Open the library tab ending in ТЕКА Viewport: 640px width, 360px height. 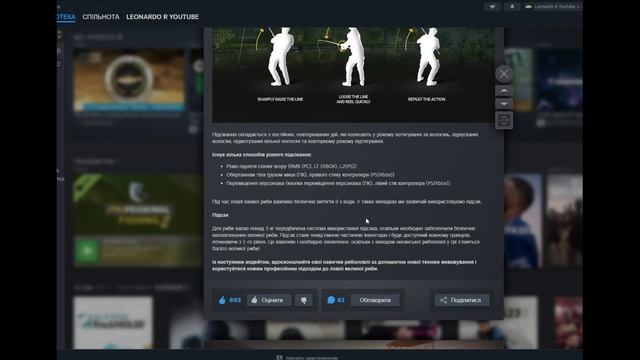[67, 17]
